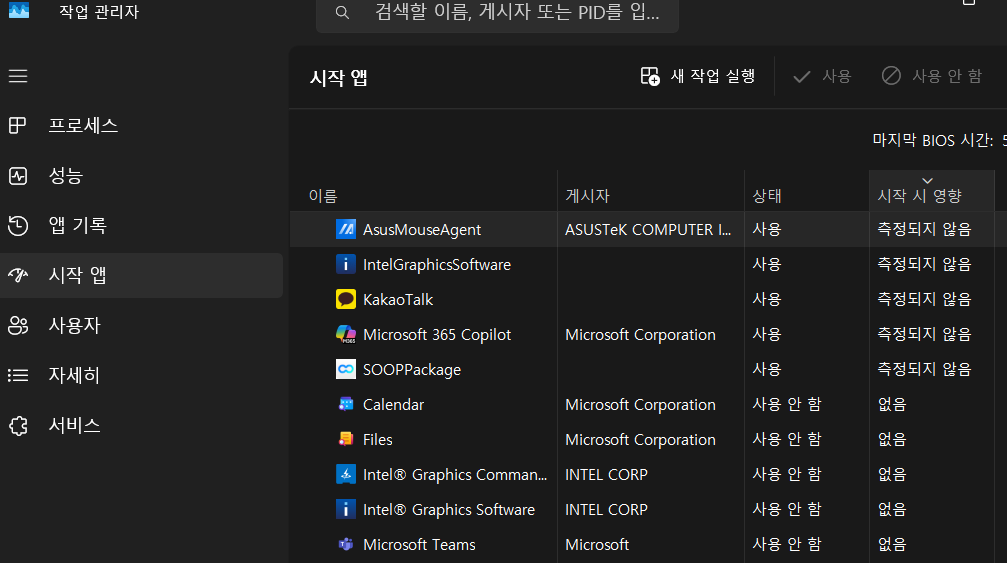Select the KakaoTalk row name
The image size is (1007, 563).
[x=398, y=300]
